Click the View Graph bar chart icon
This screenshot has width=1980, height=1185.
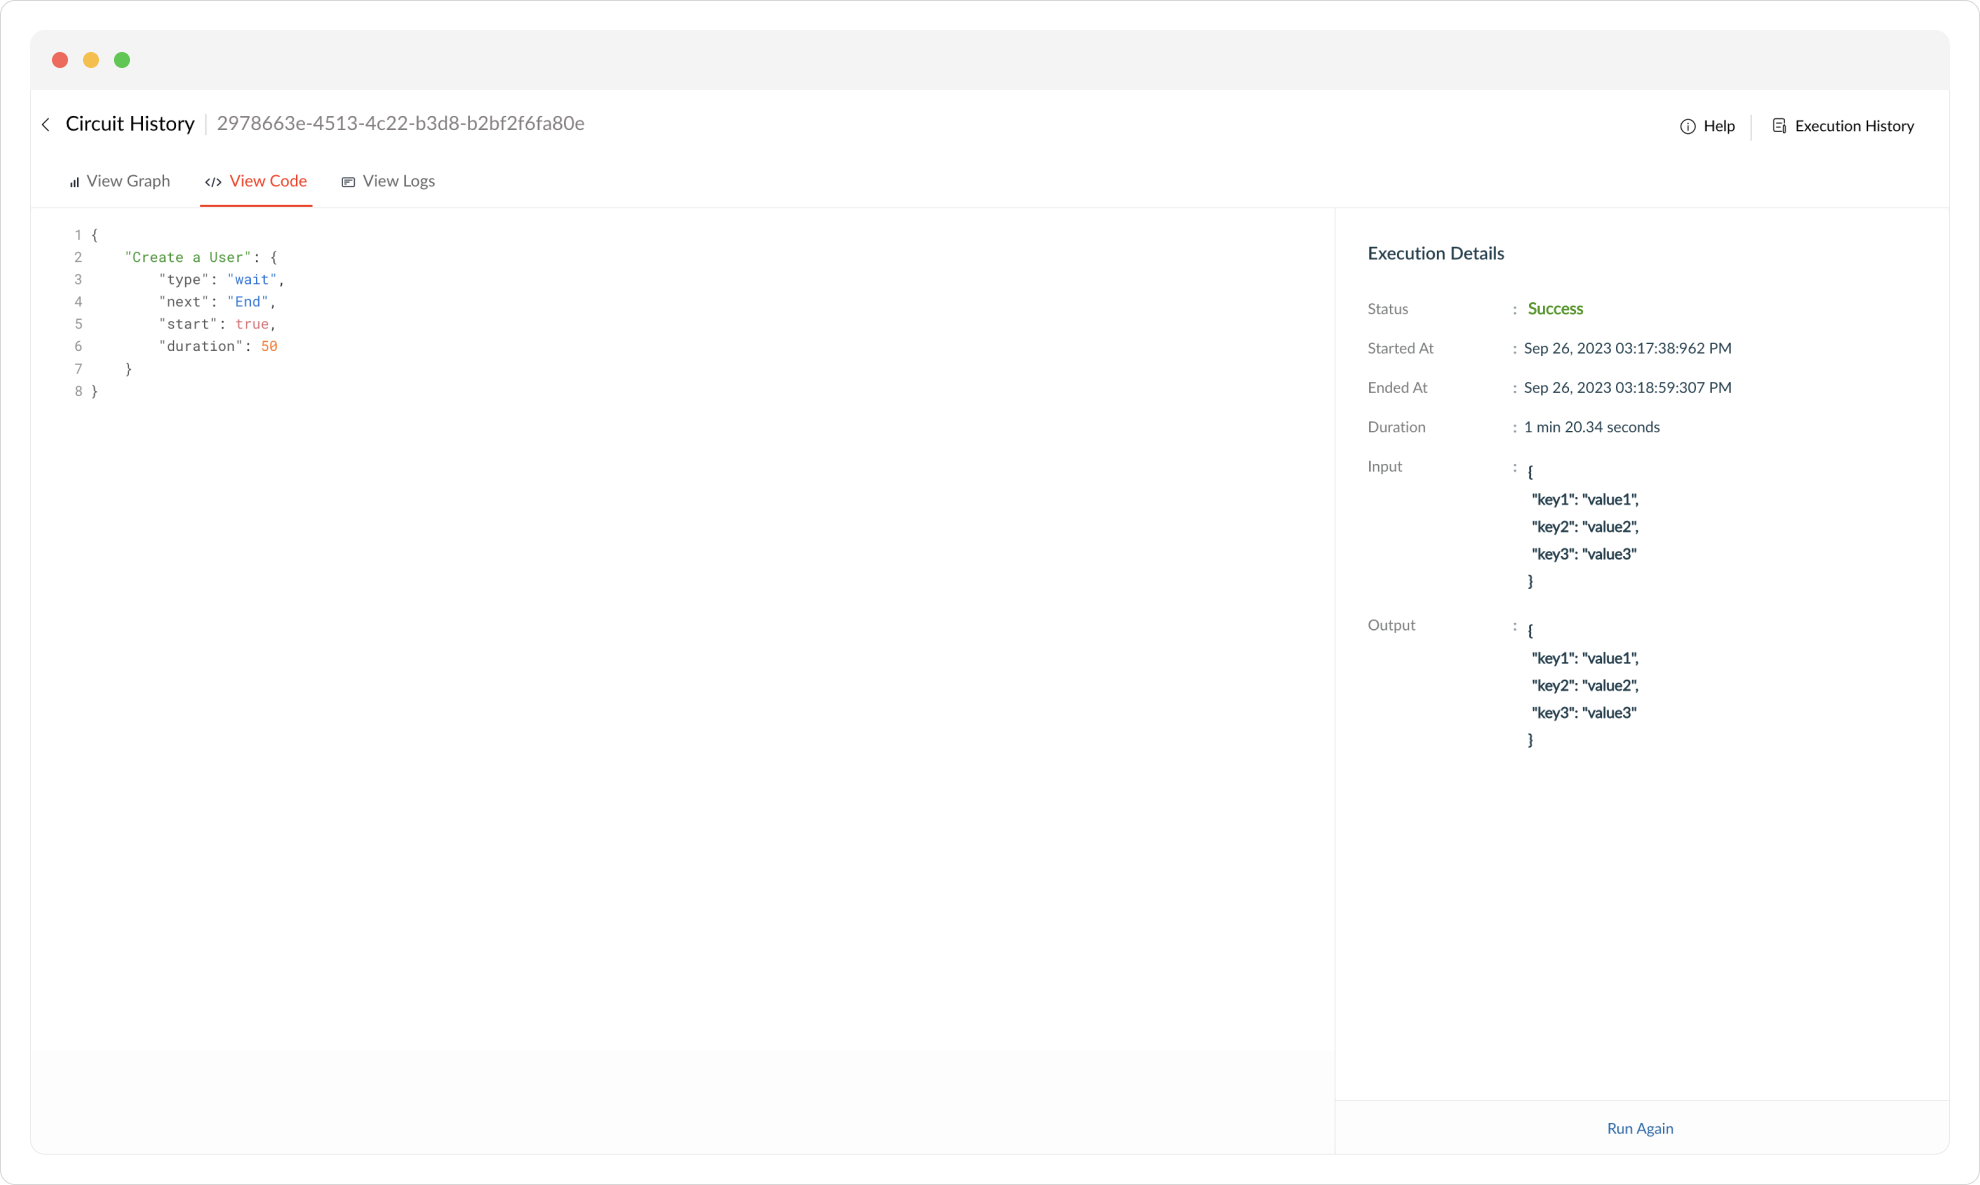point(74,182)
